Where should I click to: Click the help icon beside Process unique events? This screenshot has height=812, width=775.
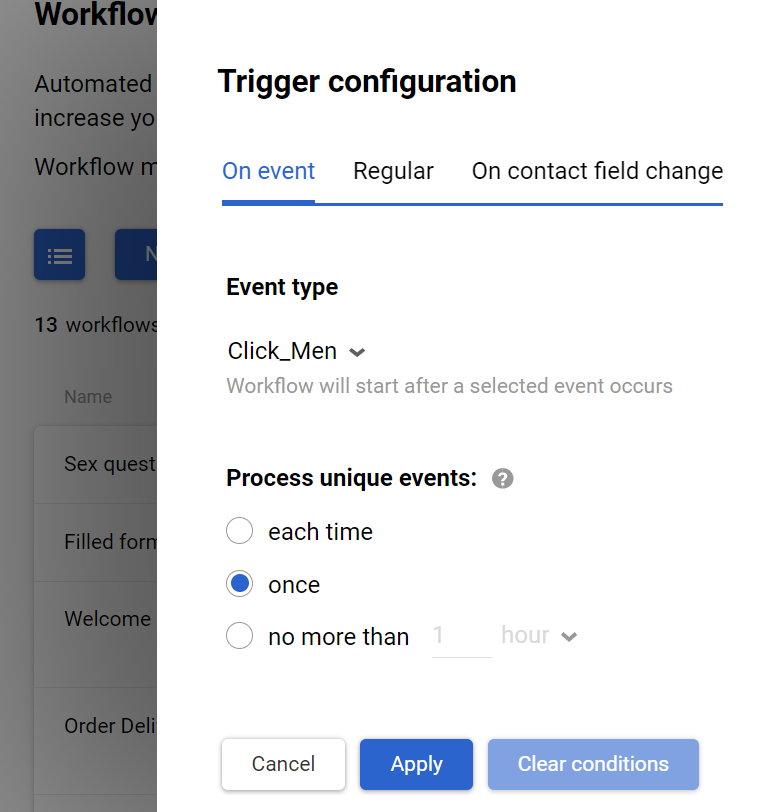503,479
